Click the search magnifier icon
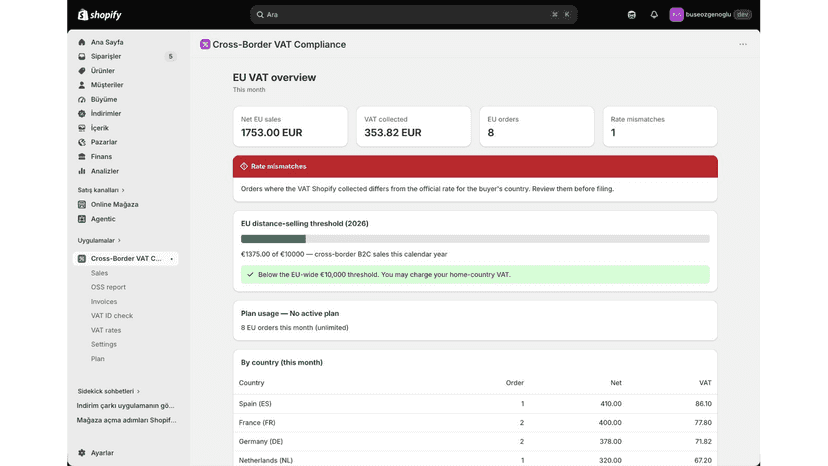This screenshot has width=828, height=466. [x=260, y=15]
